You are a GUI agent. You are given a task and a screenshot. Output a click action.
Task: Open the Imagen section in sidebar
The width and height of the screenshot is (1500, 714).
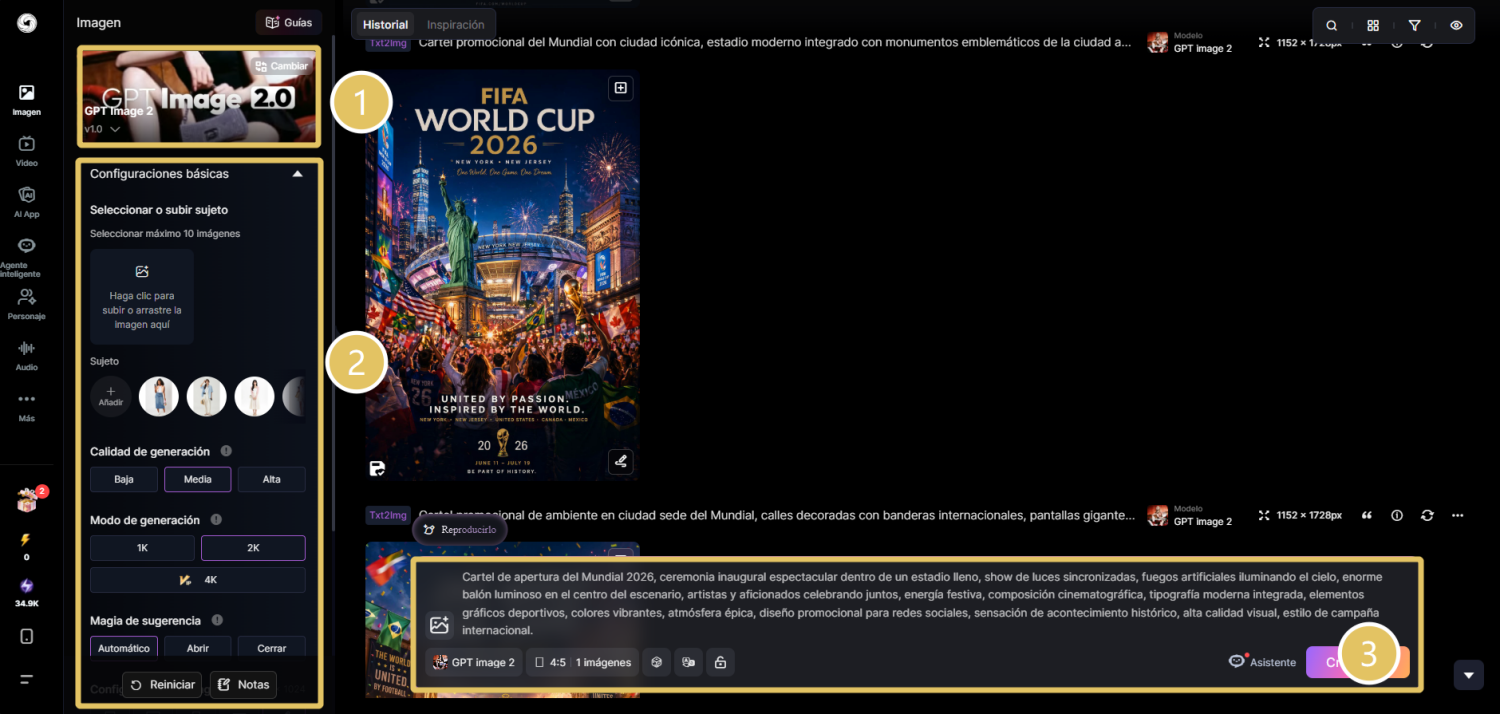click(27, 101)
